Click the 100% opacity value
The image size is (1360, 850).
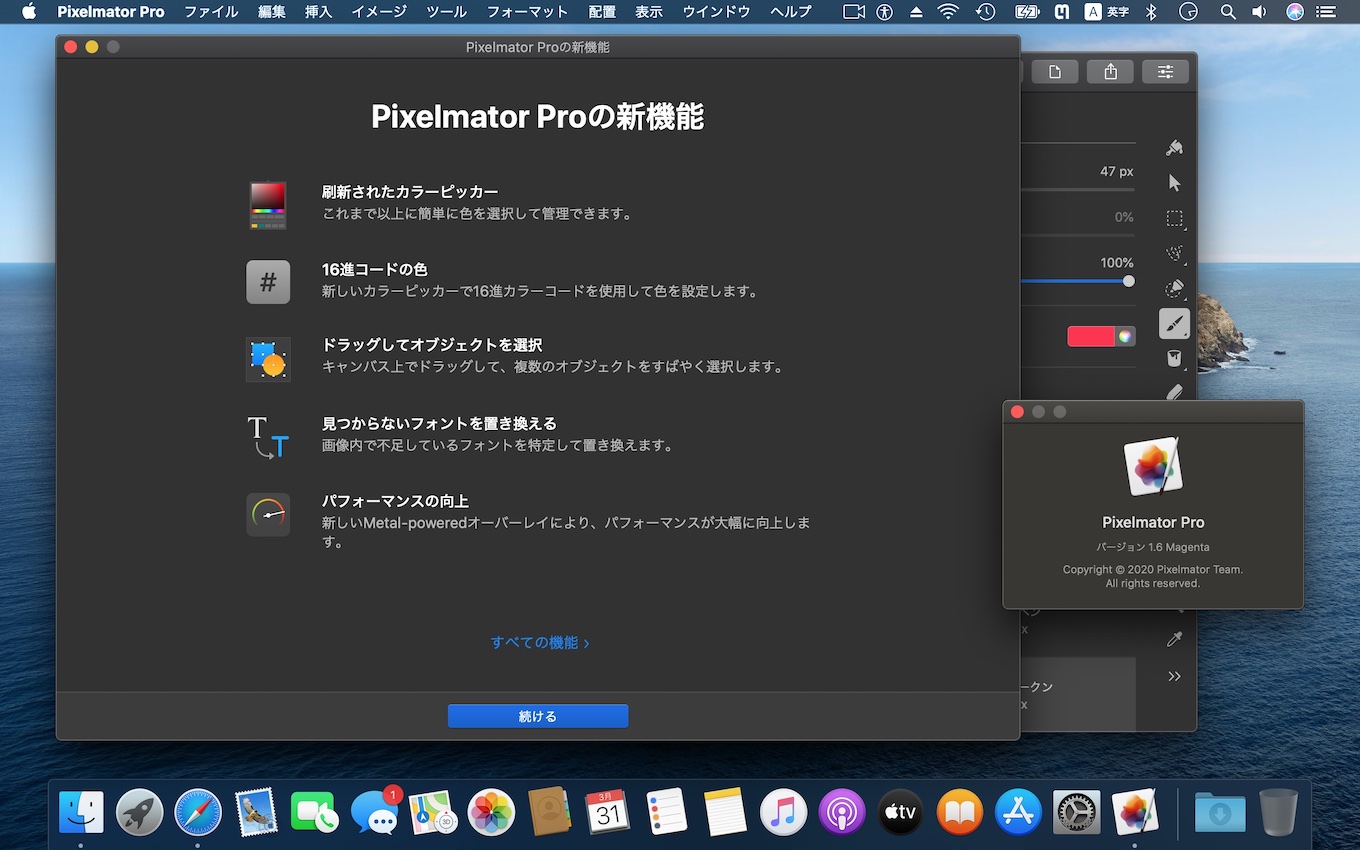pyautogui.click(x=1117, y=262)
